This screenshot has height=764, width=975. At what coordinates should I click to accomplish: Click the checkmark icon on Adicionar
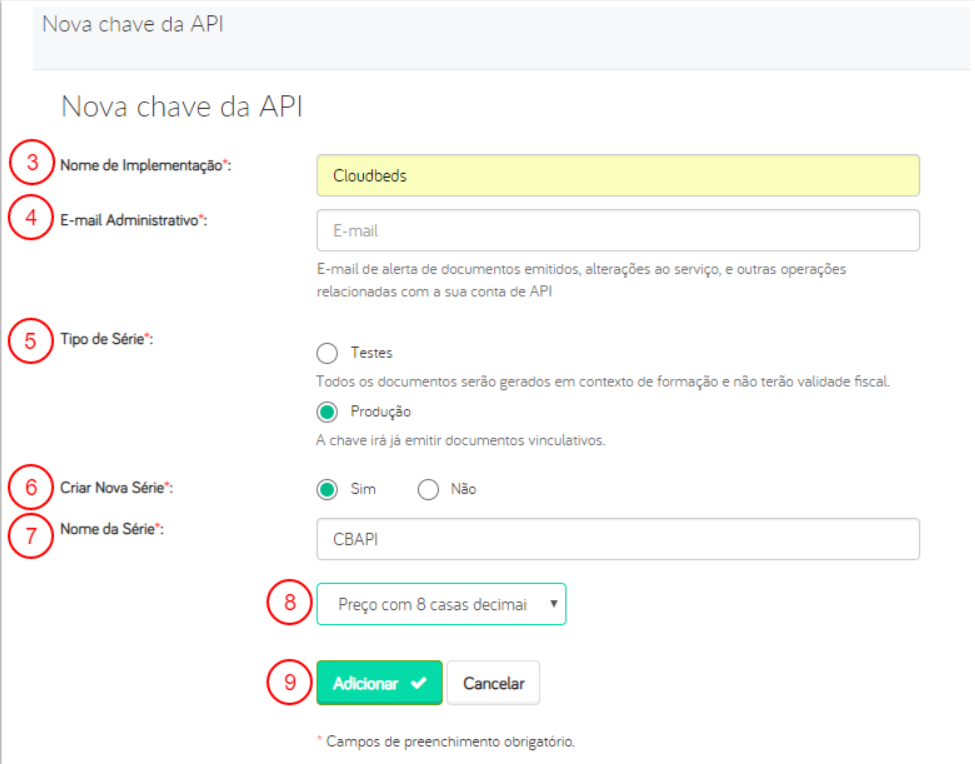pos(417,684)
